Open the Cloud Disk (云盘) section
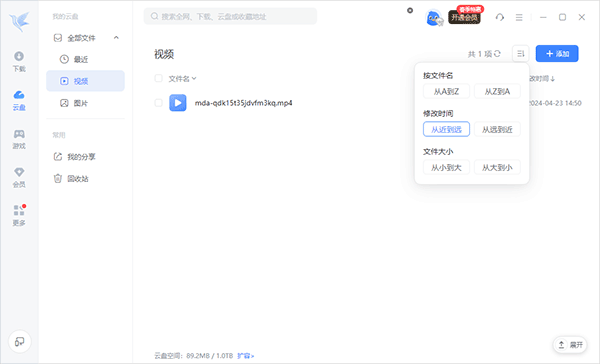Screen dimensions: 600x364 point(19,100)
